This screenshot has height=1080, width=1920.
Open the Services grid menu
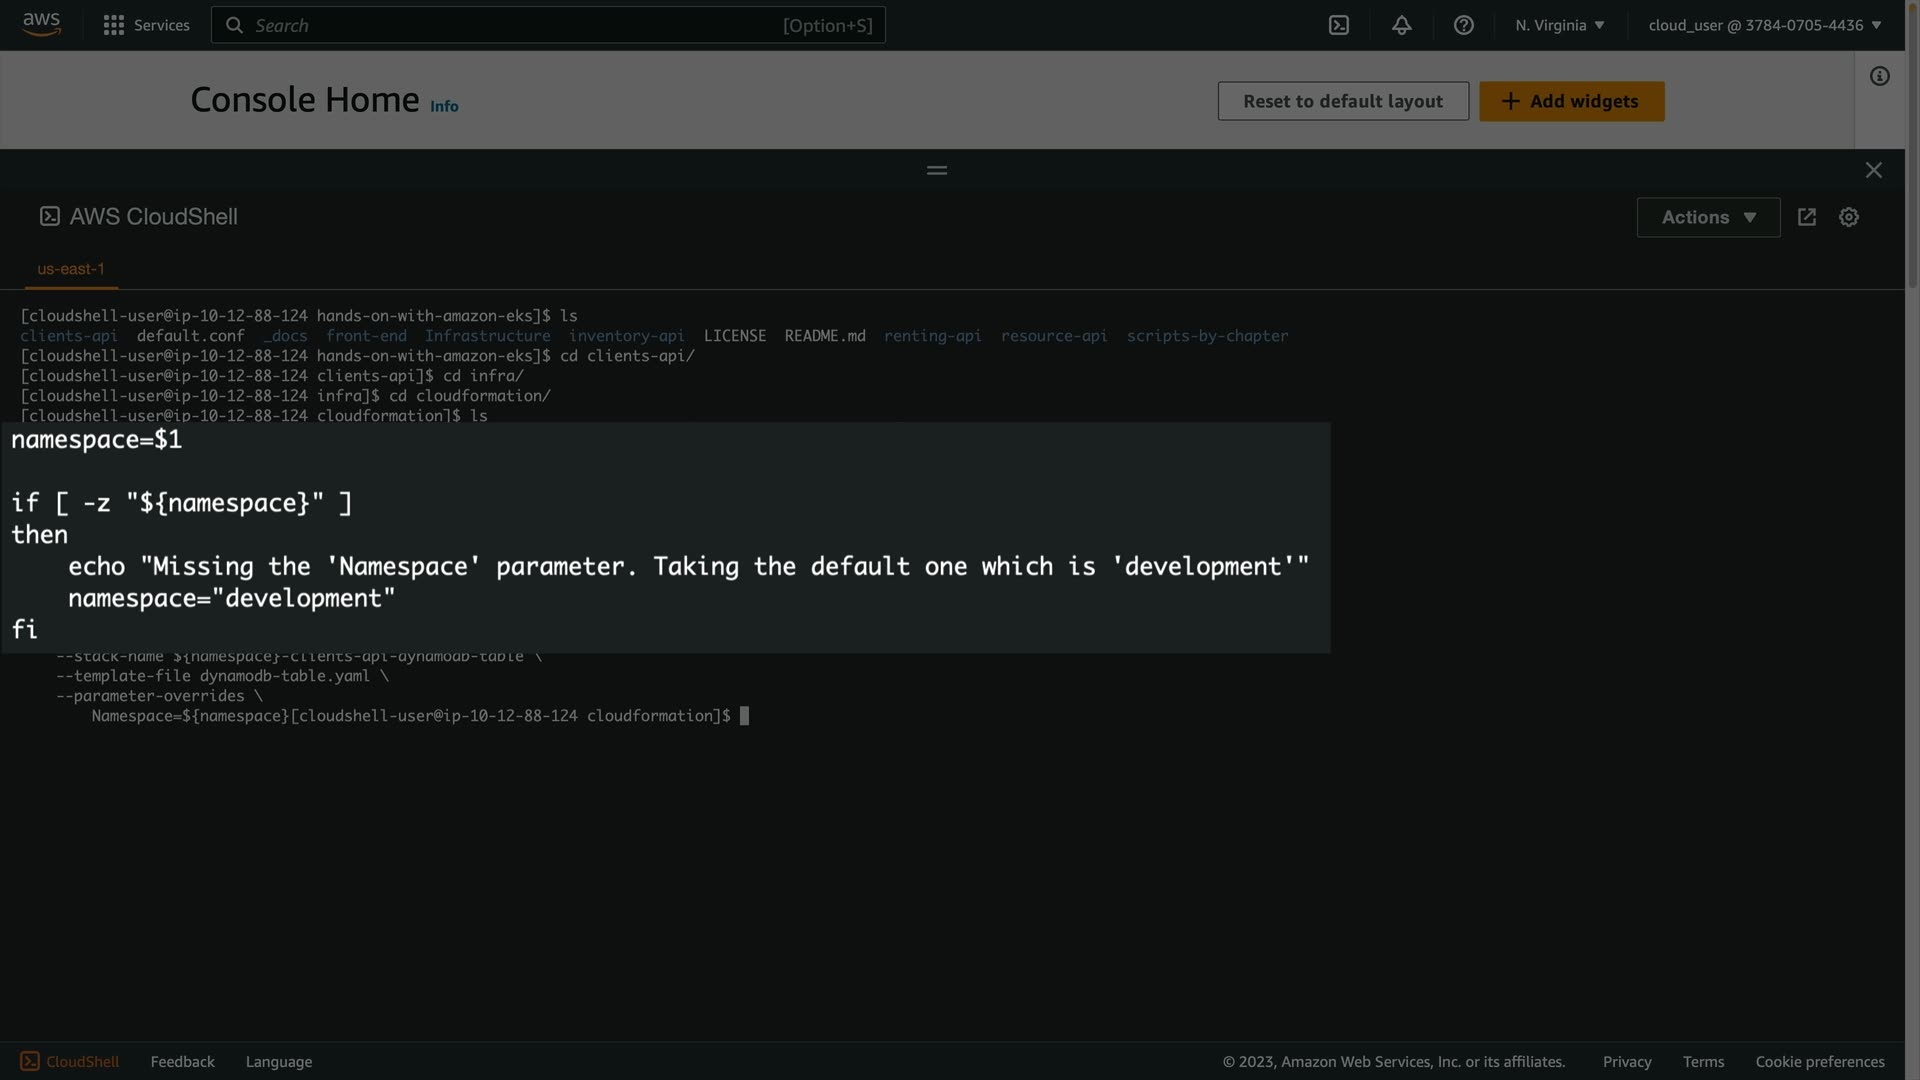[x=146, y=25]
